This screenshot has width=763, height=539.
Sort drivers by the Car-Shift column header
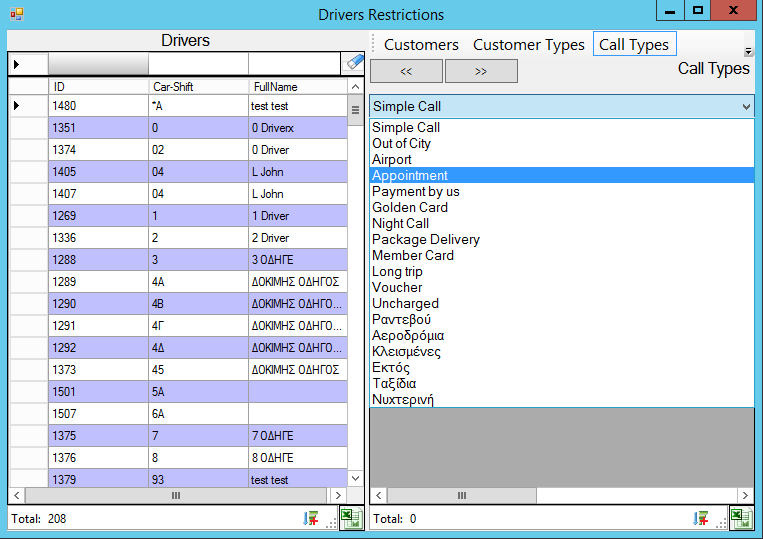tap(198, 87)
